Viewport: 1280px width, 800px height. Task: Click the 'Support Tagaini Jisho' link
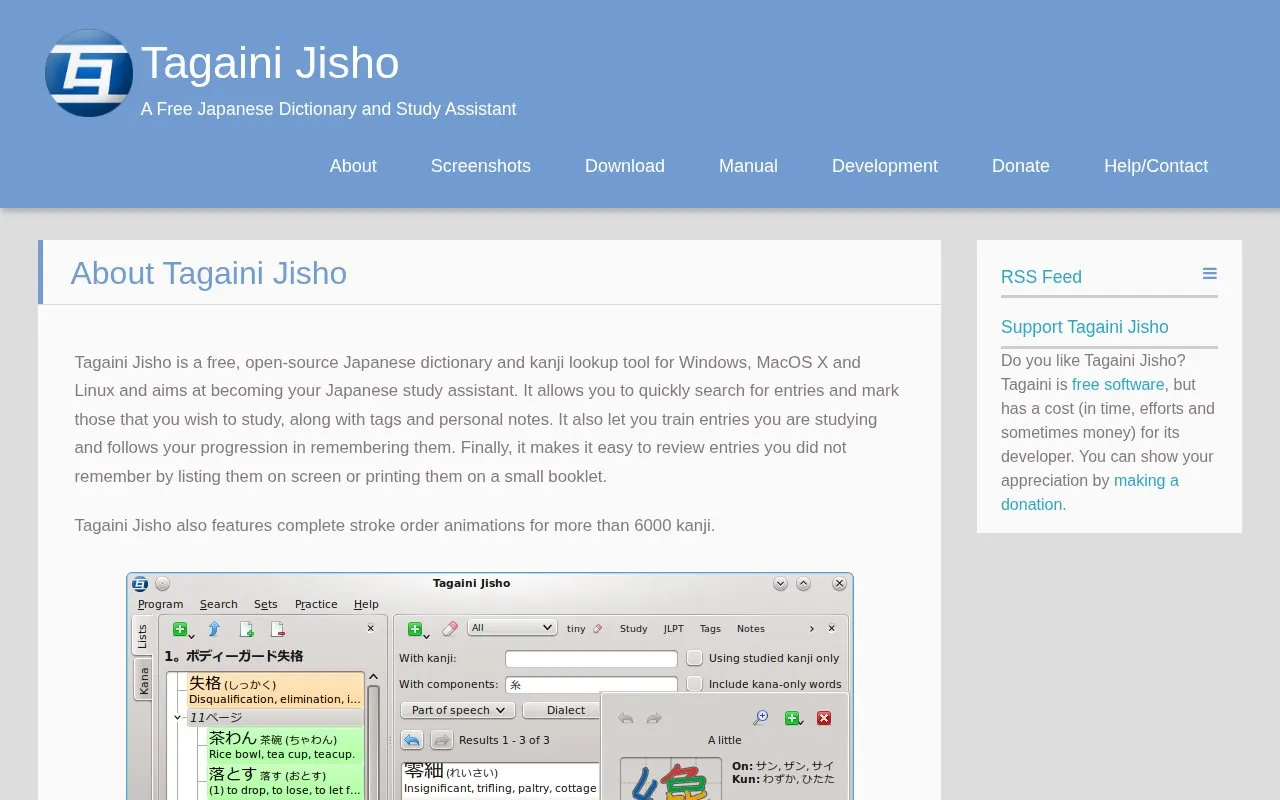pyautogui.click(x=1085, y=327)
